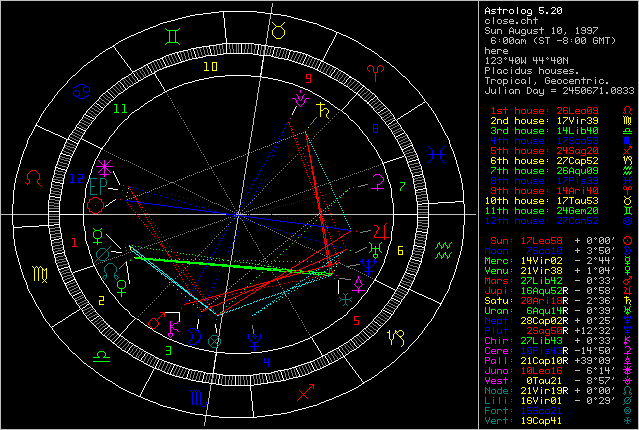
Task: Select the magenta Vesta glyph inside the wheel
Action: (300, 99)
